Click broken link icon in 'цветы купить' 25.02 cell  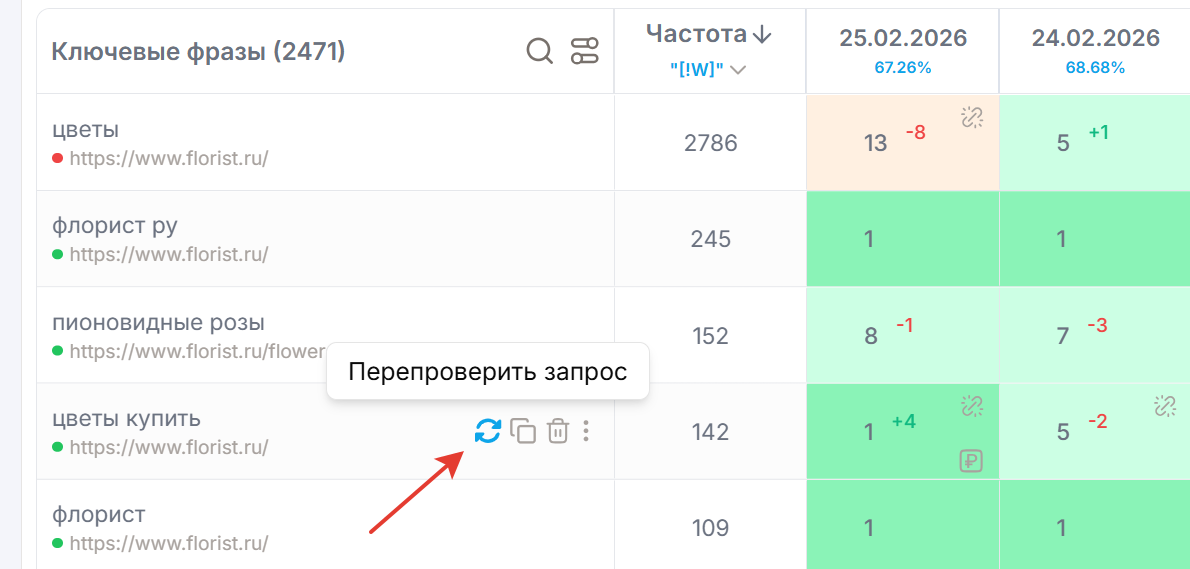tap(972, 405)
